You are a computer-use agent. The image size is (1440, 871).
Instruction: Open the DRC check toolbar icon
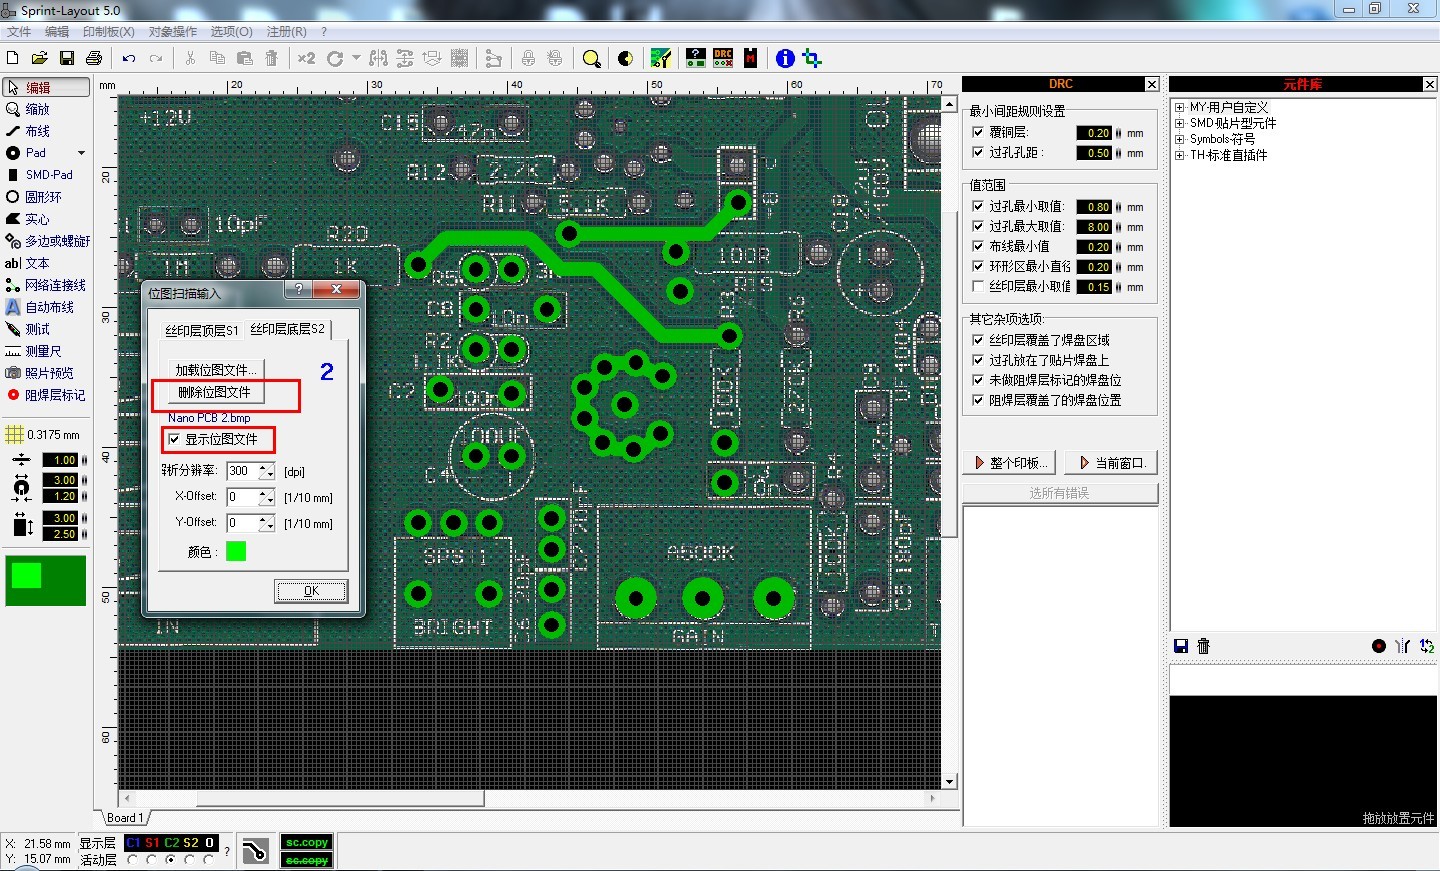pos(723,59)
